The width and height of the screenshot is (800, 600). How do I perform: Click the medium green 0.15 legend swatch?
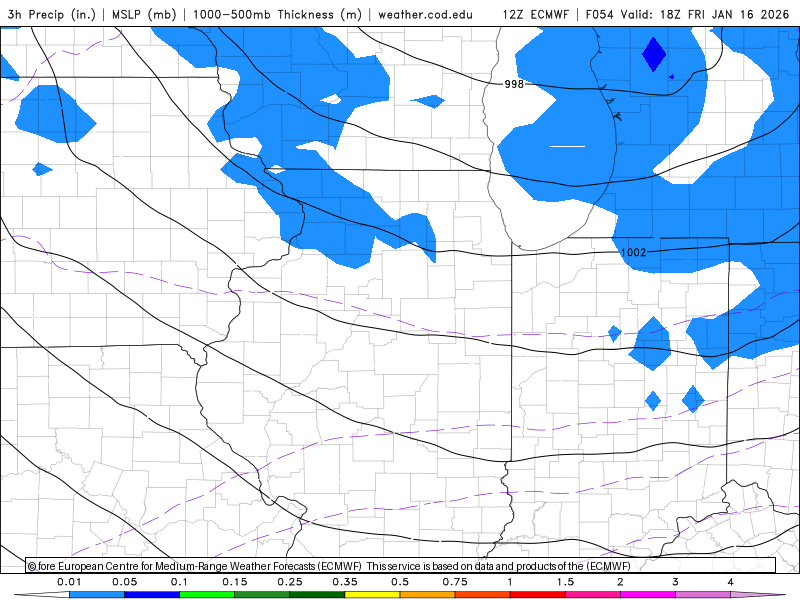[262, 595]
